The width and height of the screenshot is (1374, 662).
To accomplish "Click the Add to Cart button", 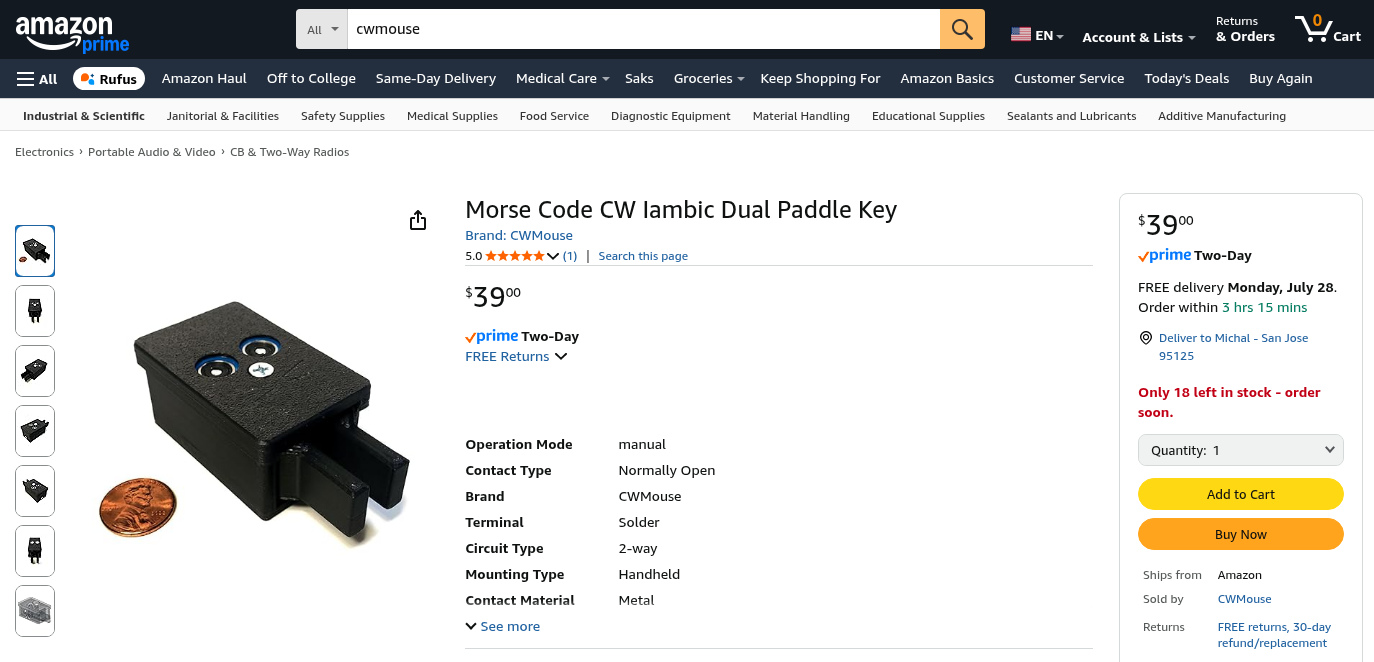I will [x=1241, y=494].
